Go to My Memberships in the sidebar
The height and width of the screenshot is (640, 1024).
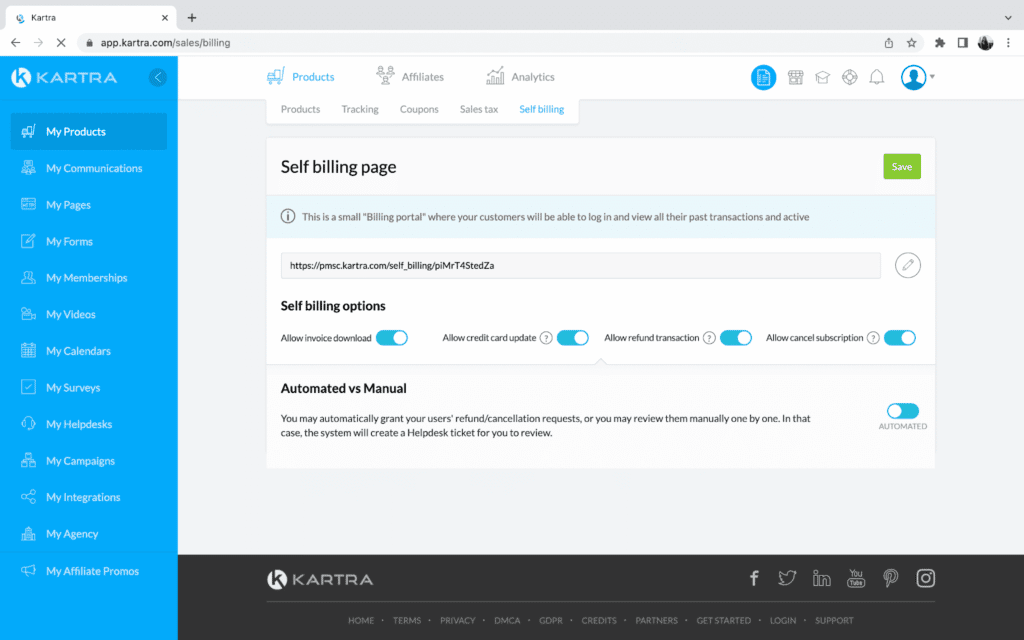[89, 278]
